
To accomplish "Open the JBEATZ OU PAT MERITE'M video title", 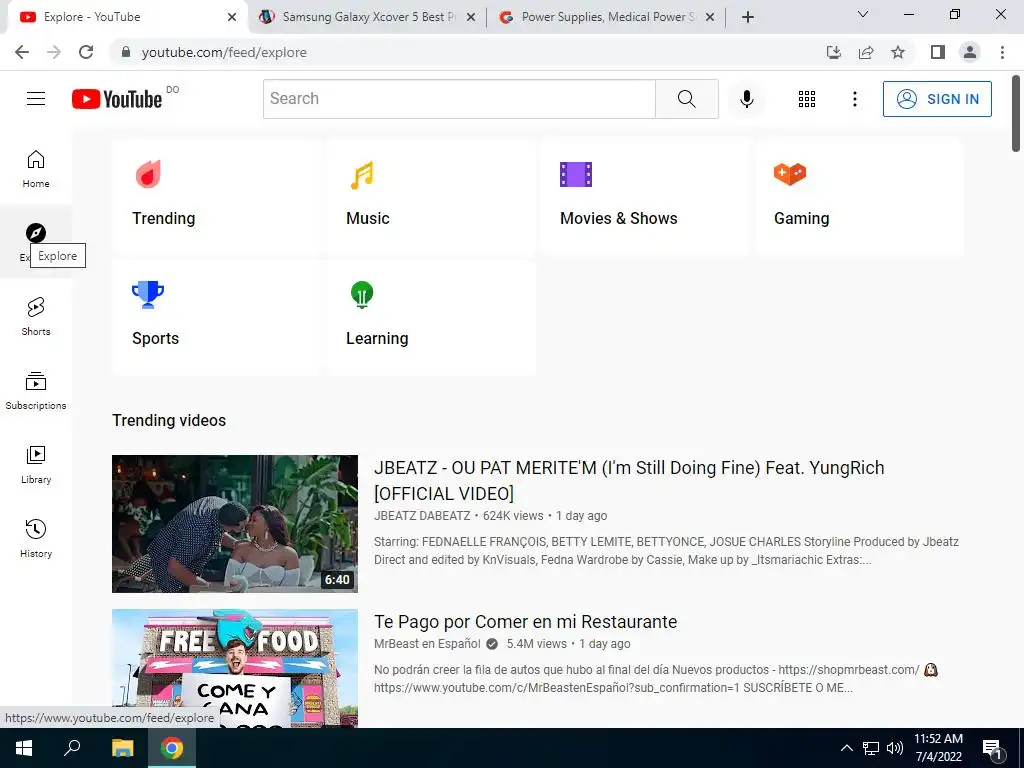I will (629, 481).
